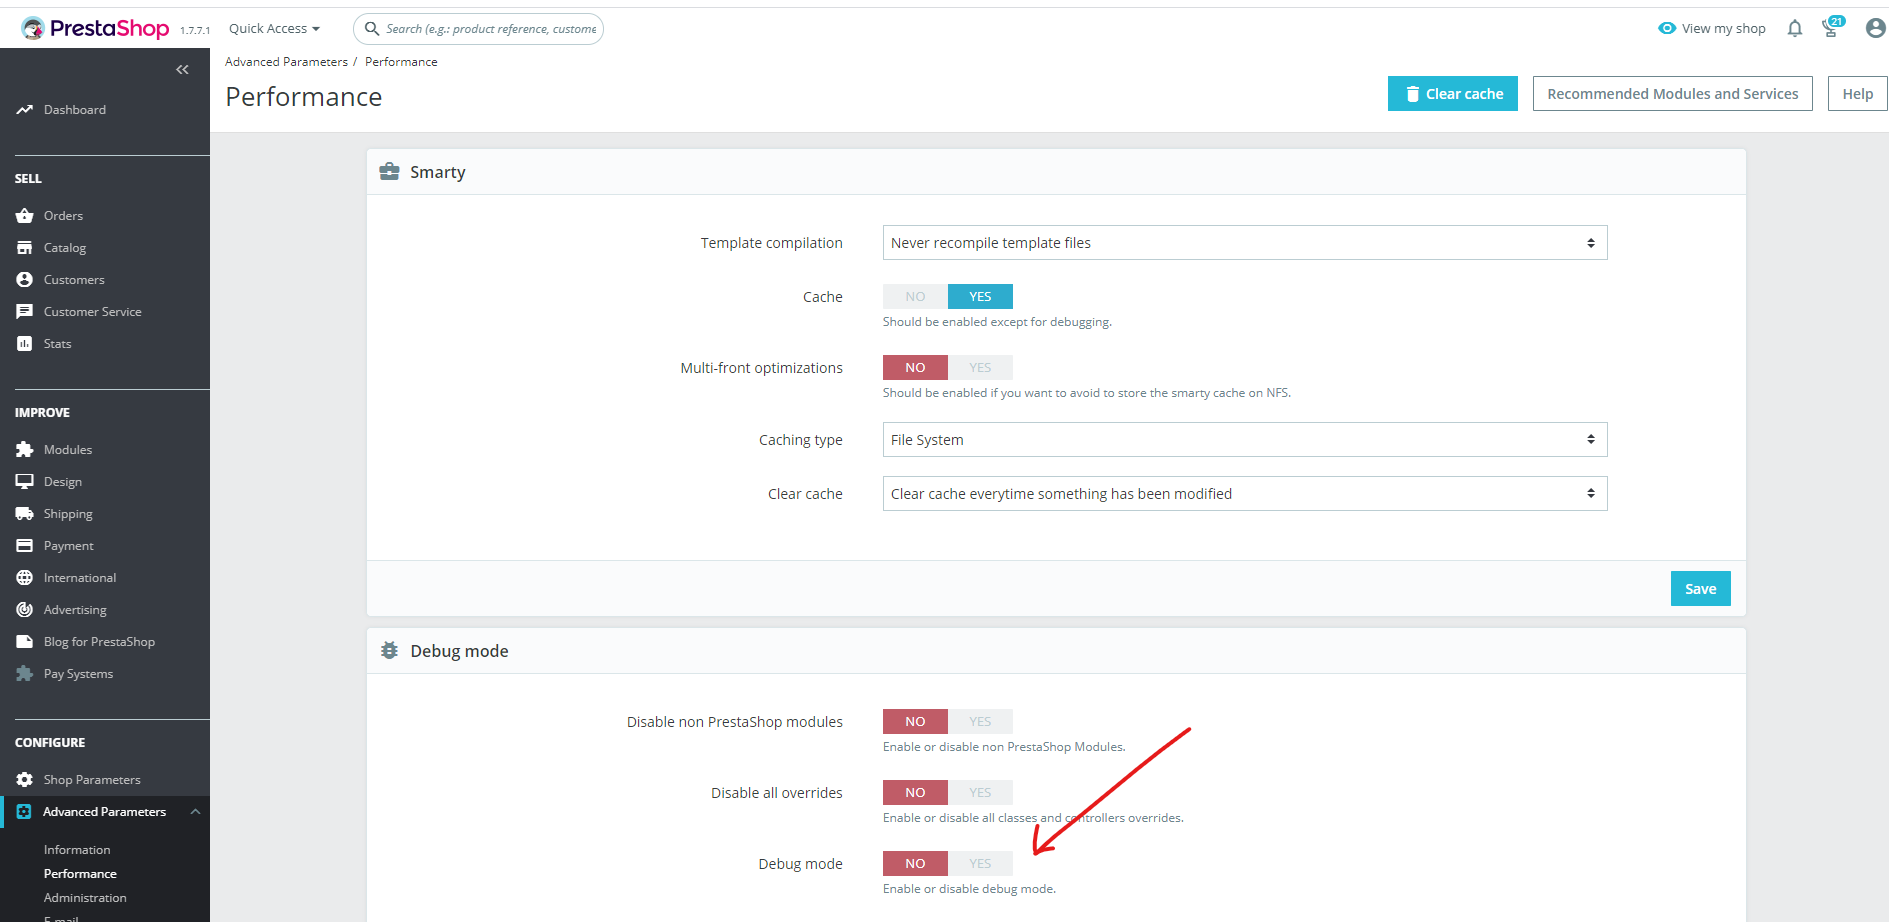This screenshot has width=1889, height=922.
Task: Set Disable all overrides to NO
Action: (x=915, y=793)
